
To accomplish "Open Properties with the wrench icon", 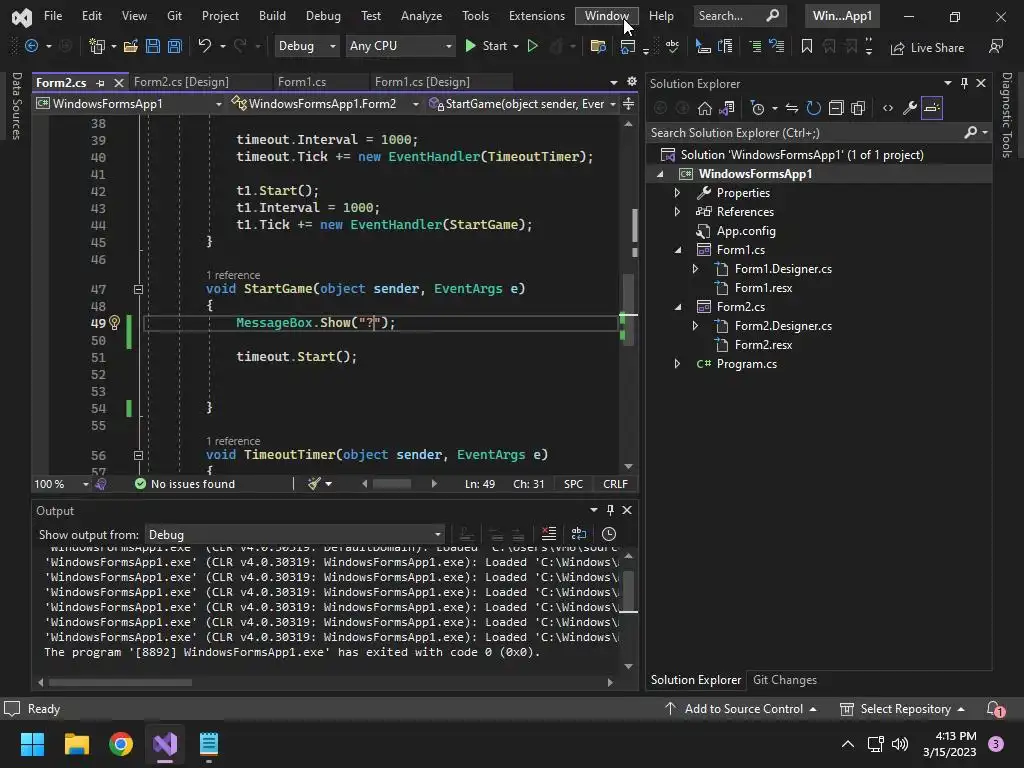I will pos(910,108).
